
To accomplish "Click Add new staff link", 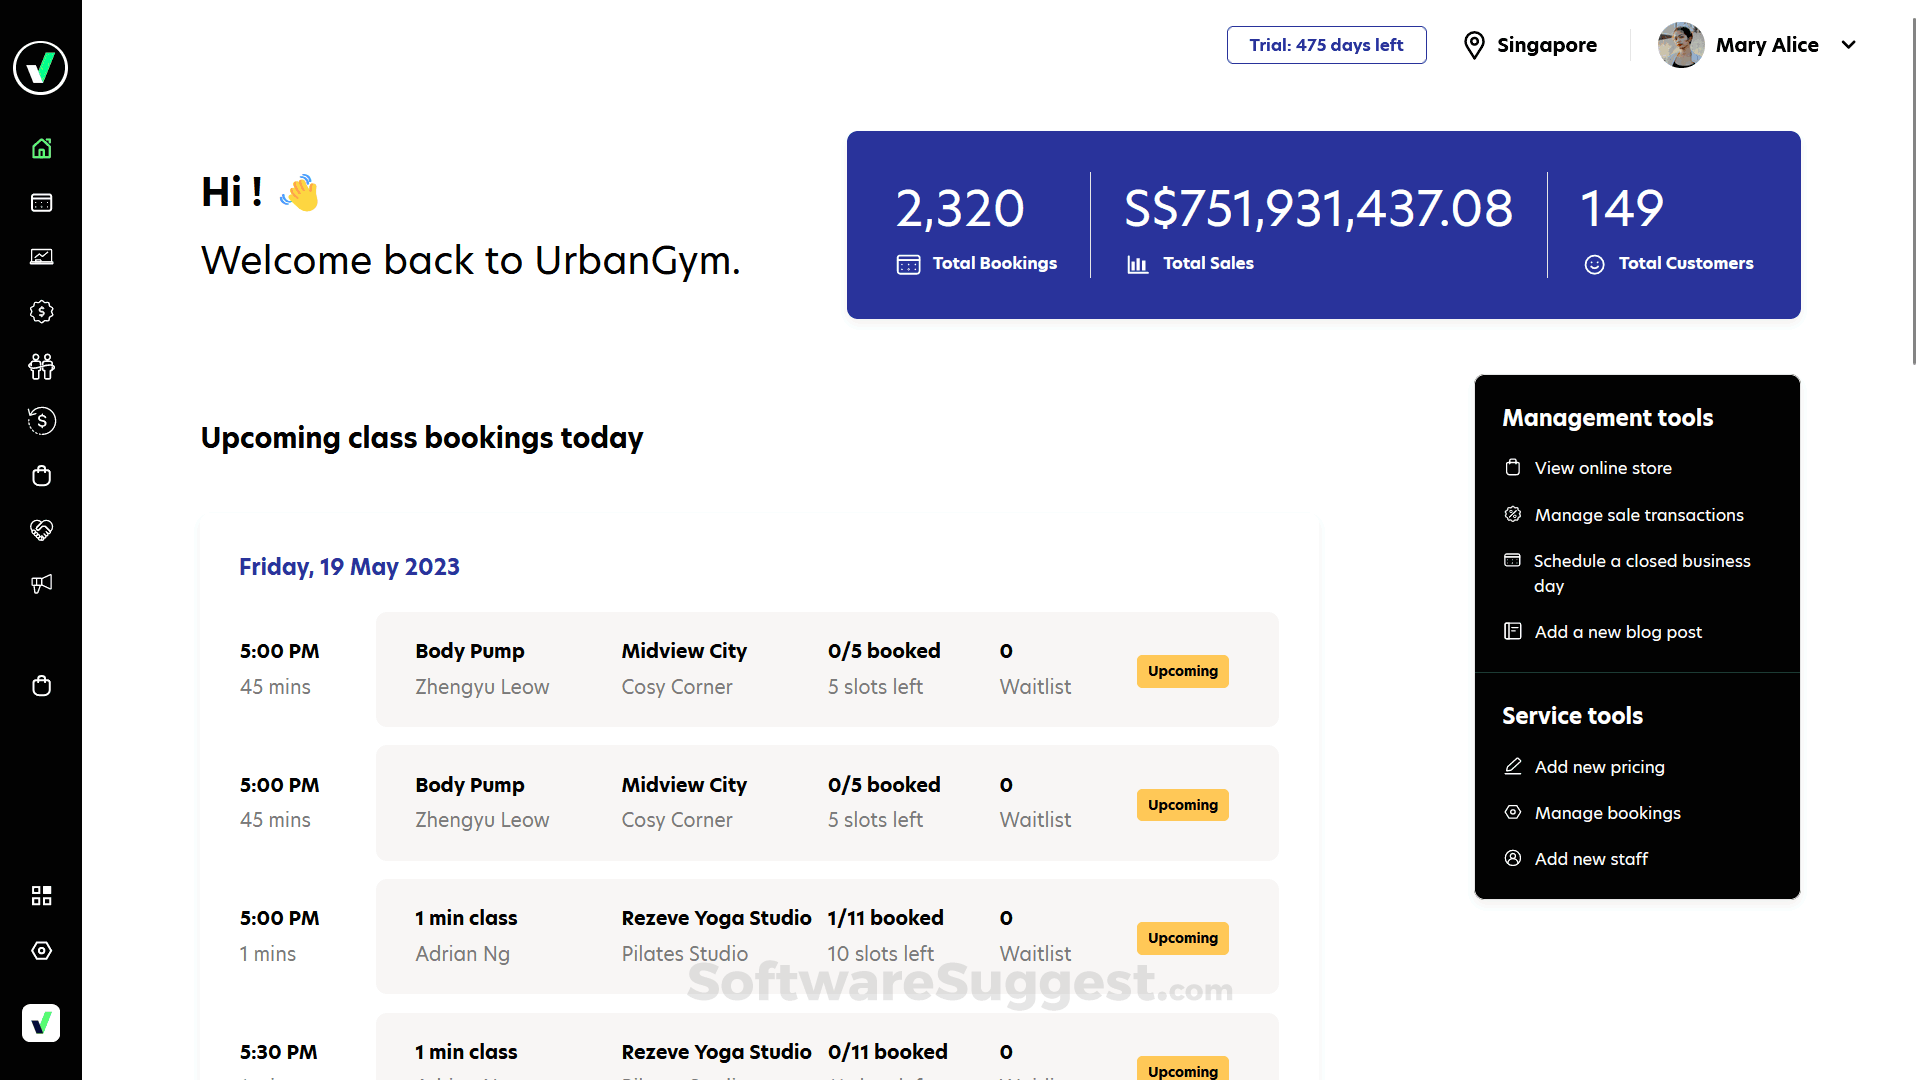I will click(x=1591, y=859).
